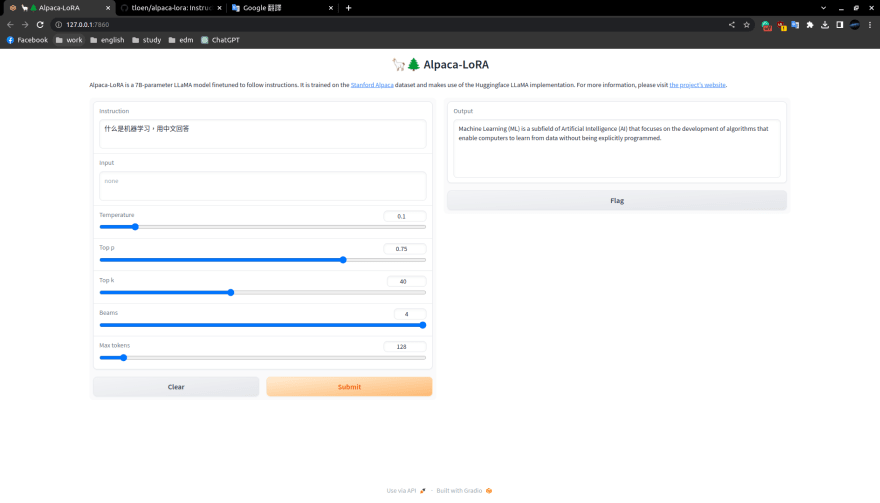Edit the Beams value field 4
Image resolution: width=880 pixels, height=503 pixels.
(x=410, y=314)
